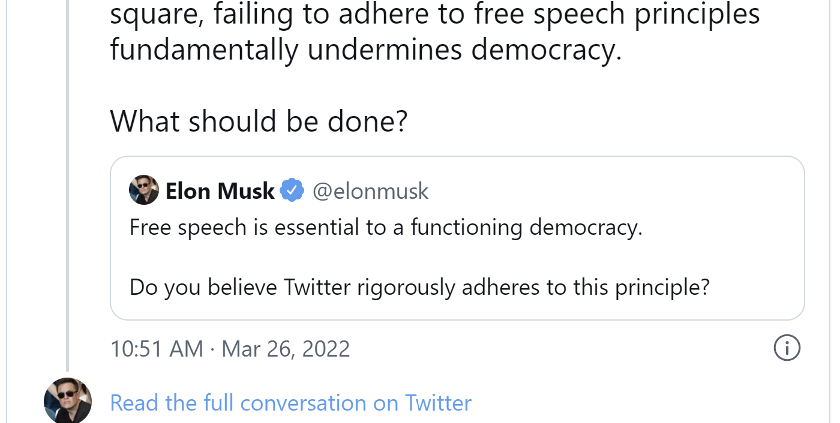The height and width of the screenshot is (423, 840).
Task: Click Elon Musk's avatar in the quoted tweet
Action: [144, 190]
